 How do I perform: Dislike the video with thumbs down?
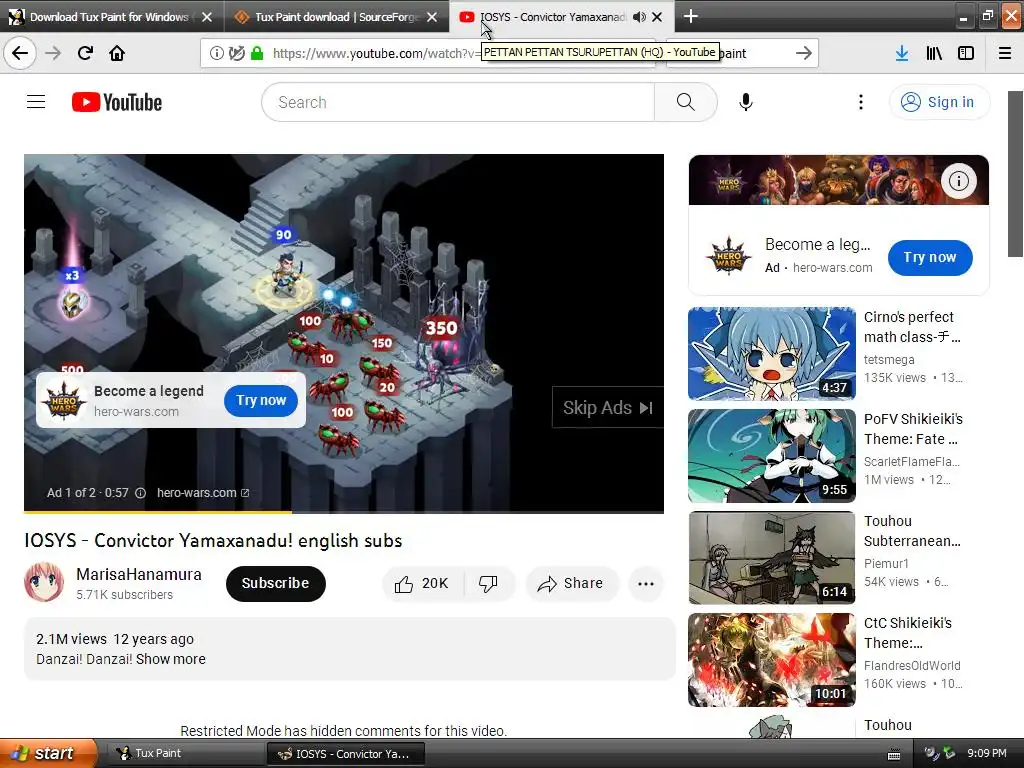coord(488,583)
